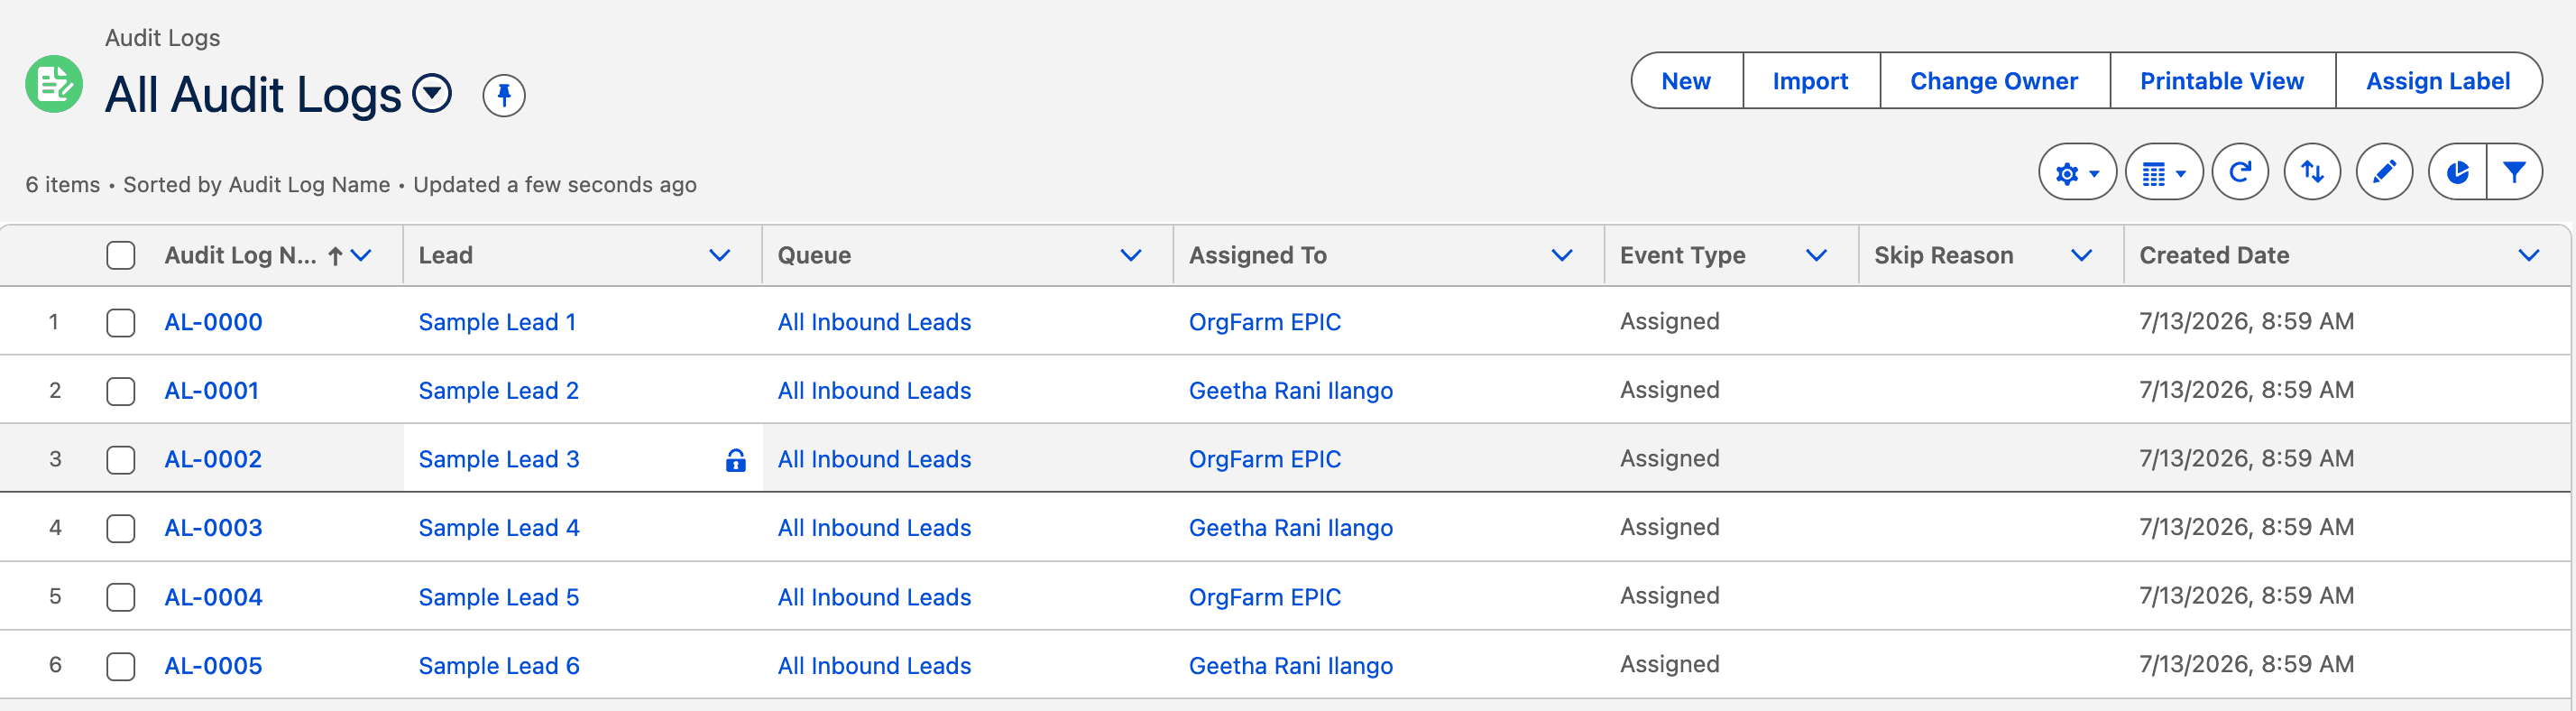2576x711 pixels.
Task: Click Created Date cell of AL-0001 row
Action: click(x=2246, y=389)
